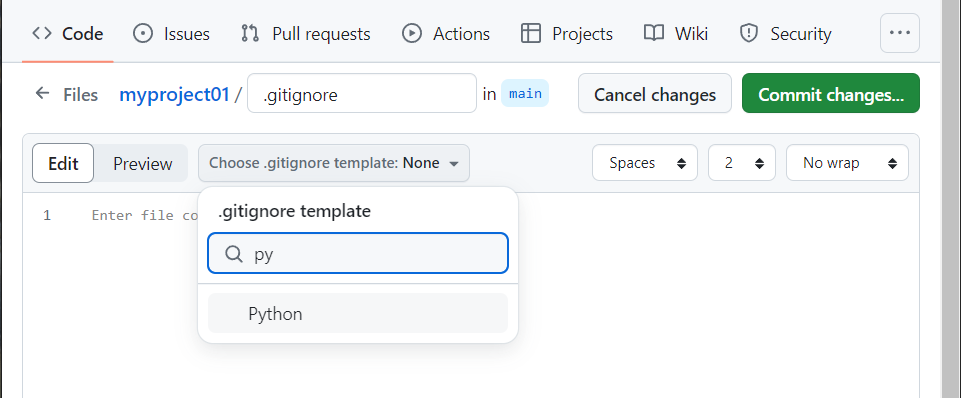This screenshot has width=961, height=398.
Task: Open the Code tab
Action: pos(67,33)
